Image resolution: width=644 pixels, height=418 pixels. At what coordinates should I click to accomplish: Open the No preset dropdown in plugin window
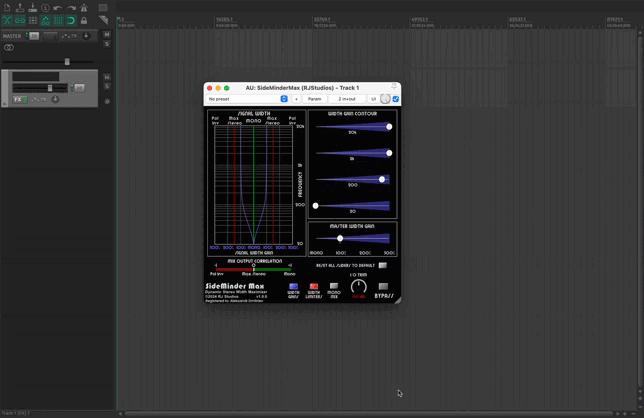pos(247,99)
